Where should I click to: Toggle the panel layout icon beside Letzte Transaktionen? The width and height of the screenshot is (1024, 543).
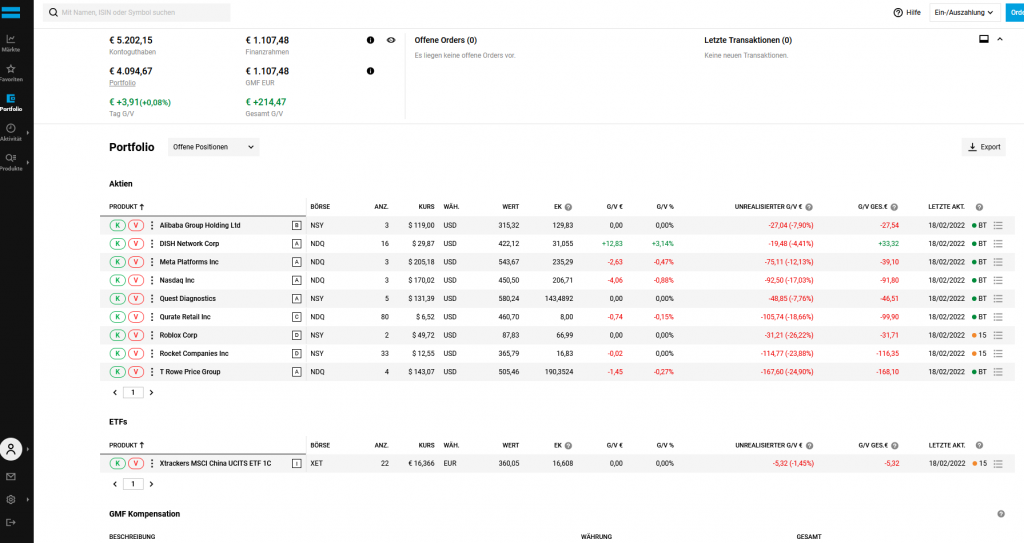[x=983, y=40]
